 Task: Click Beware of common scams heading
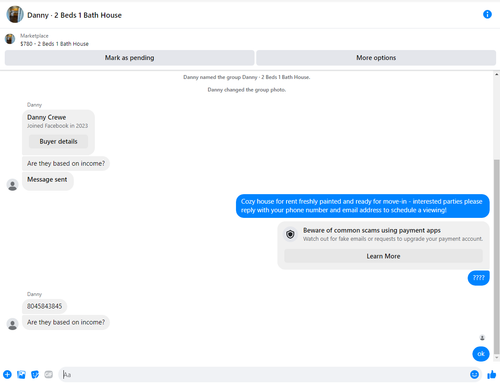click(372, 230)
